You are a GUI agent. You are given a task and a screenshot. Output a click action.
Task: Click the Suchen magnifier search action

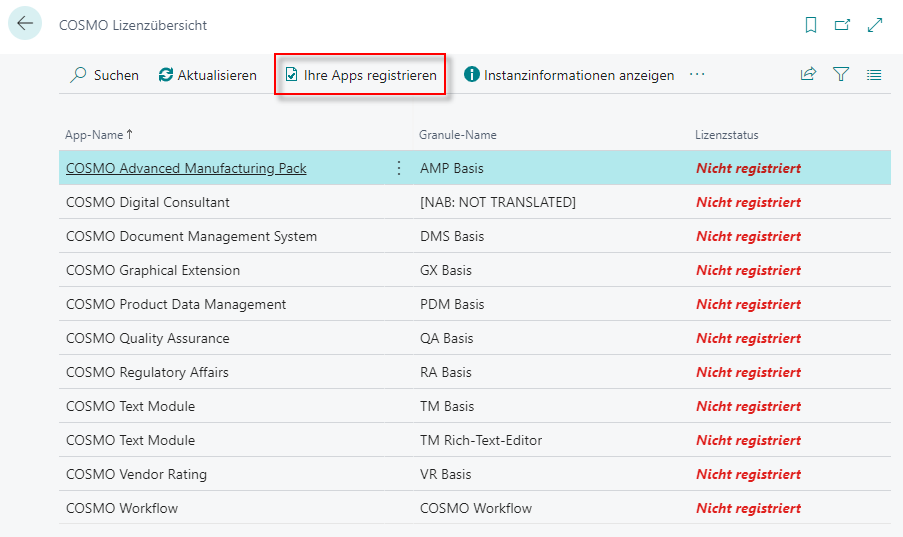click(104, 75)
